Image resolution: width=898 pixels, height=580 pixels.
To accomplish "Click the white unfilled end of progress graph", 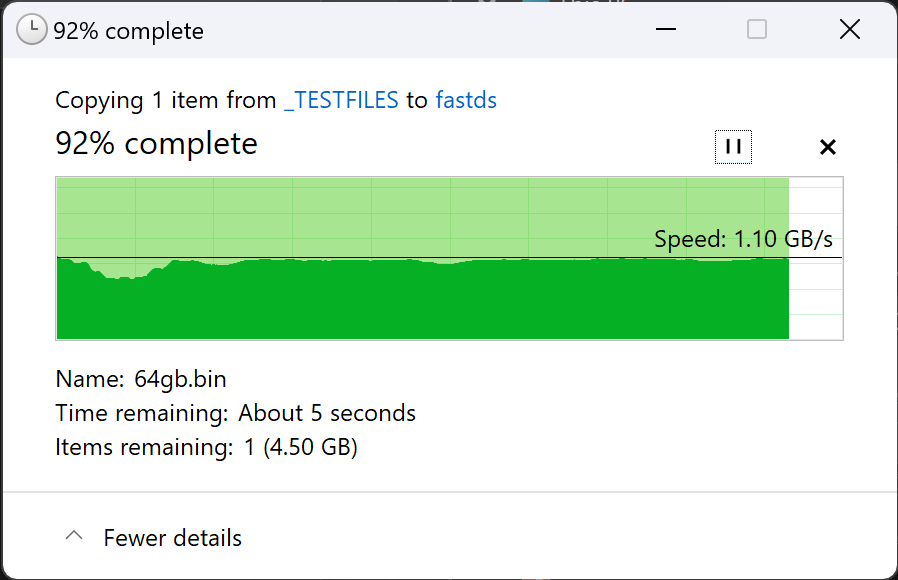I will pyautogui.click(x=816, y=300).
